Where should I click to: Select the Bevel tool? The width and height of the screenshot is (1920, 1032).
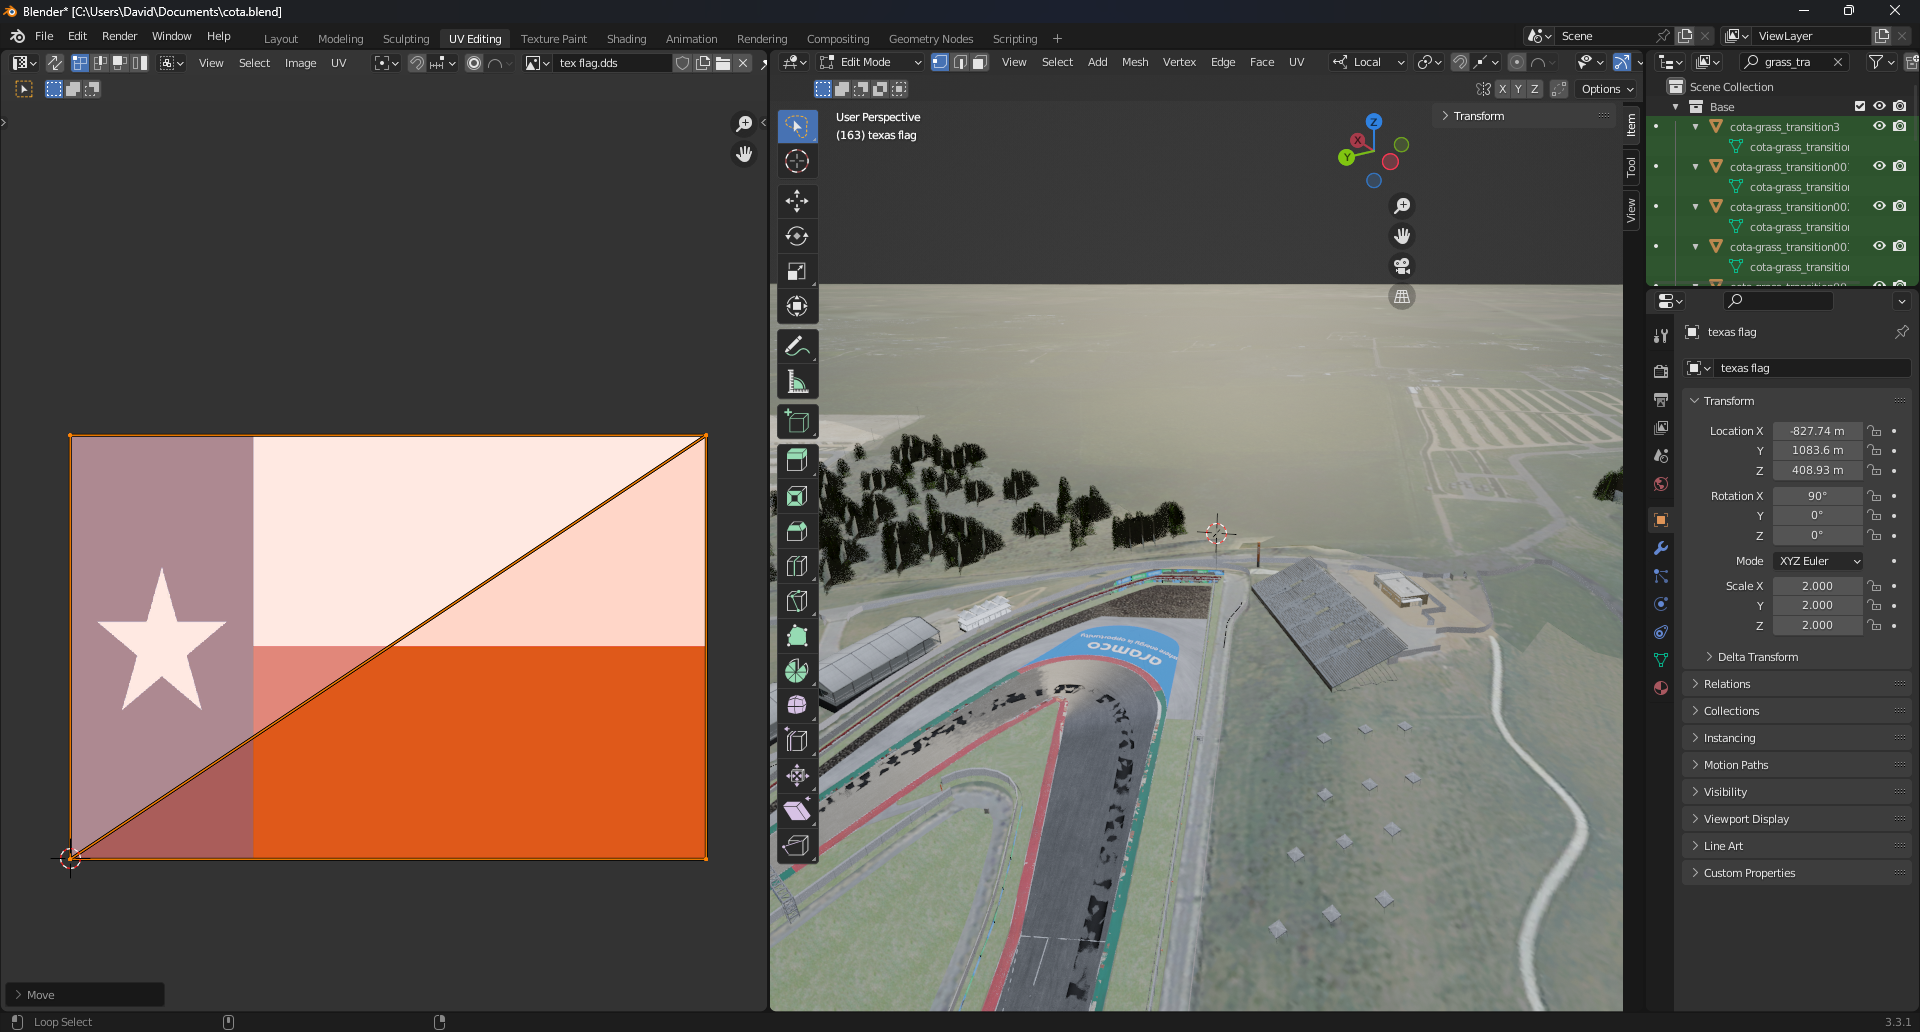click(797, 531)
